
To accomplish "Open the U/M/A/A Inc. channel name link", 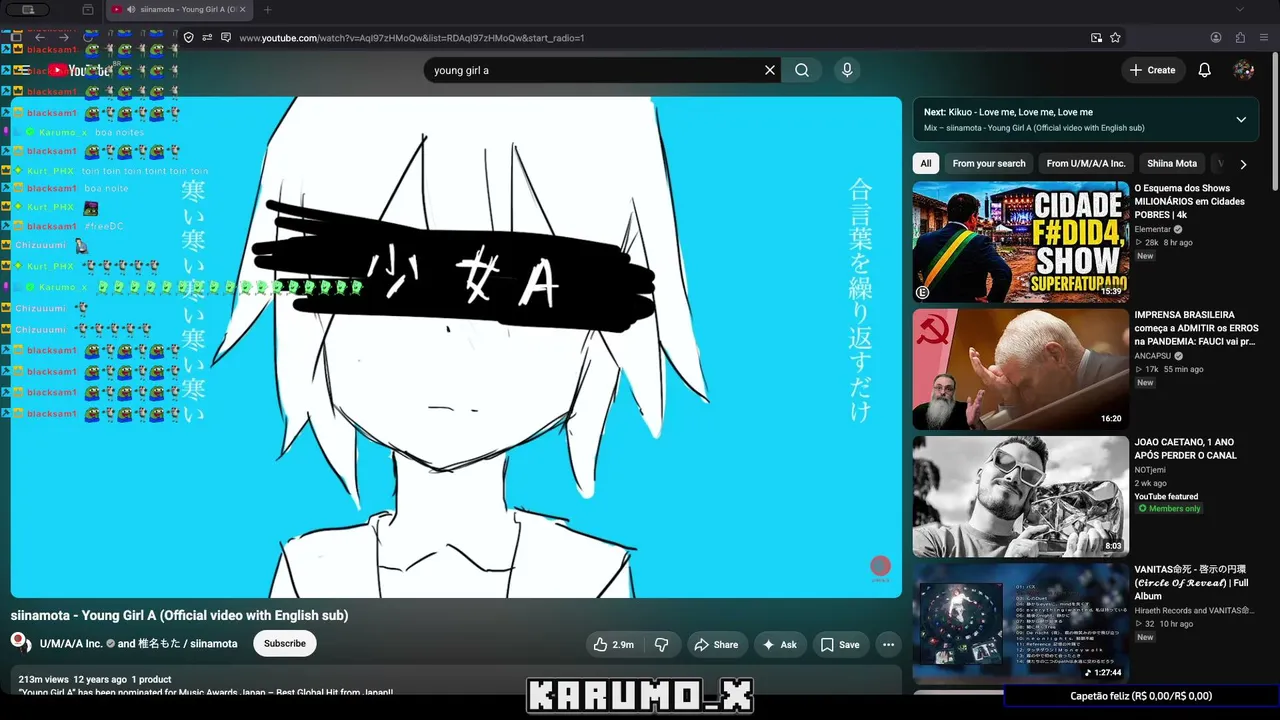I will coord(71,644).
